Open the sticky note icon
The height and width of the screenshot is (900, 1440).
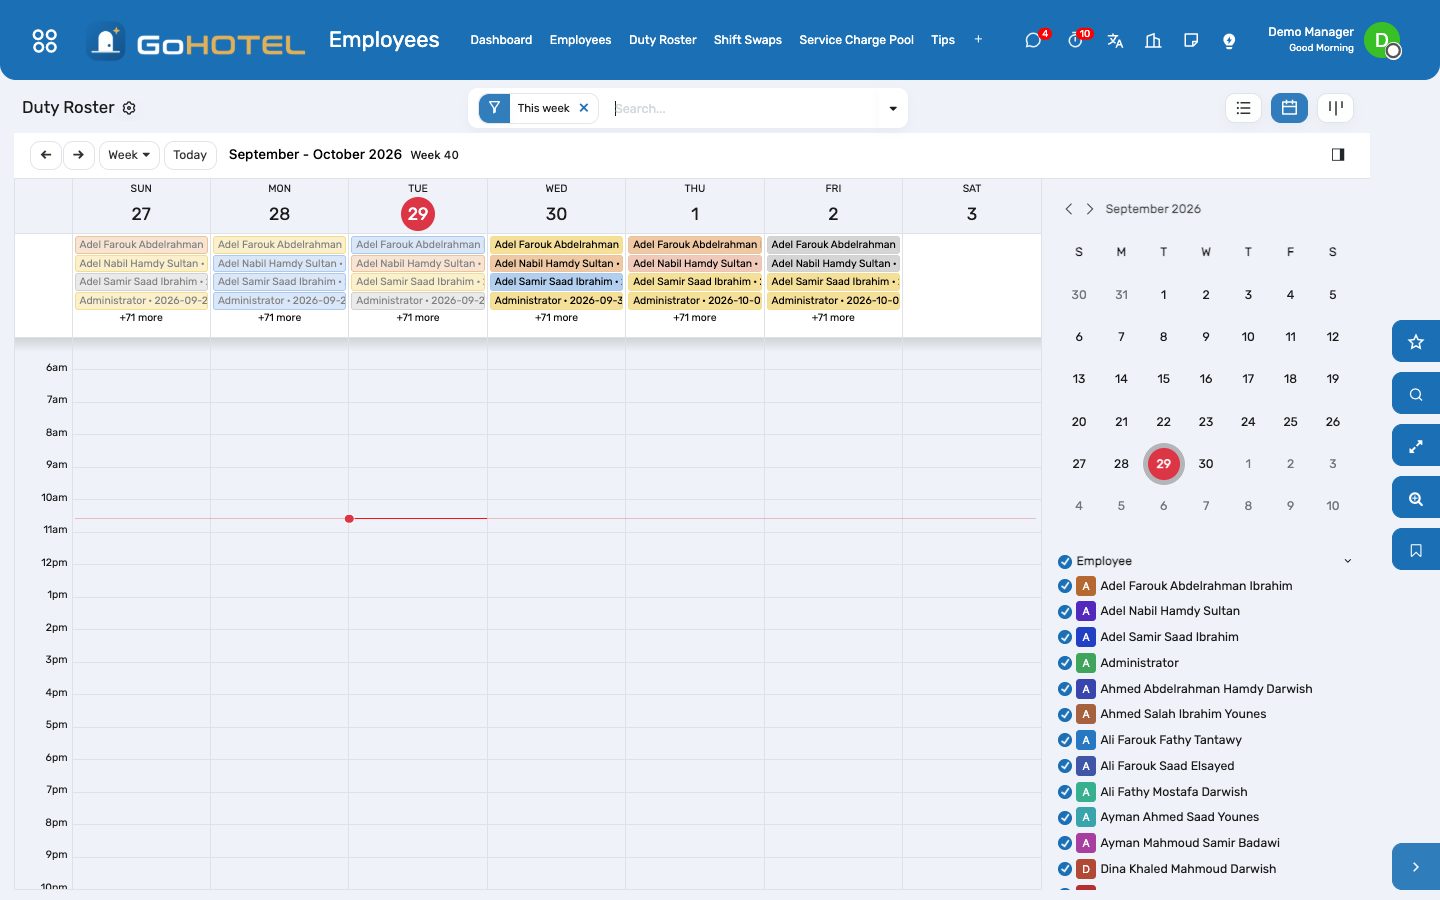pos(1191,40)
